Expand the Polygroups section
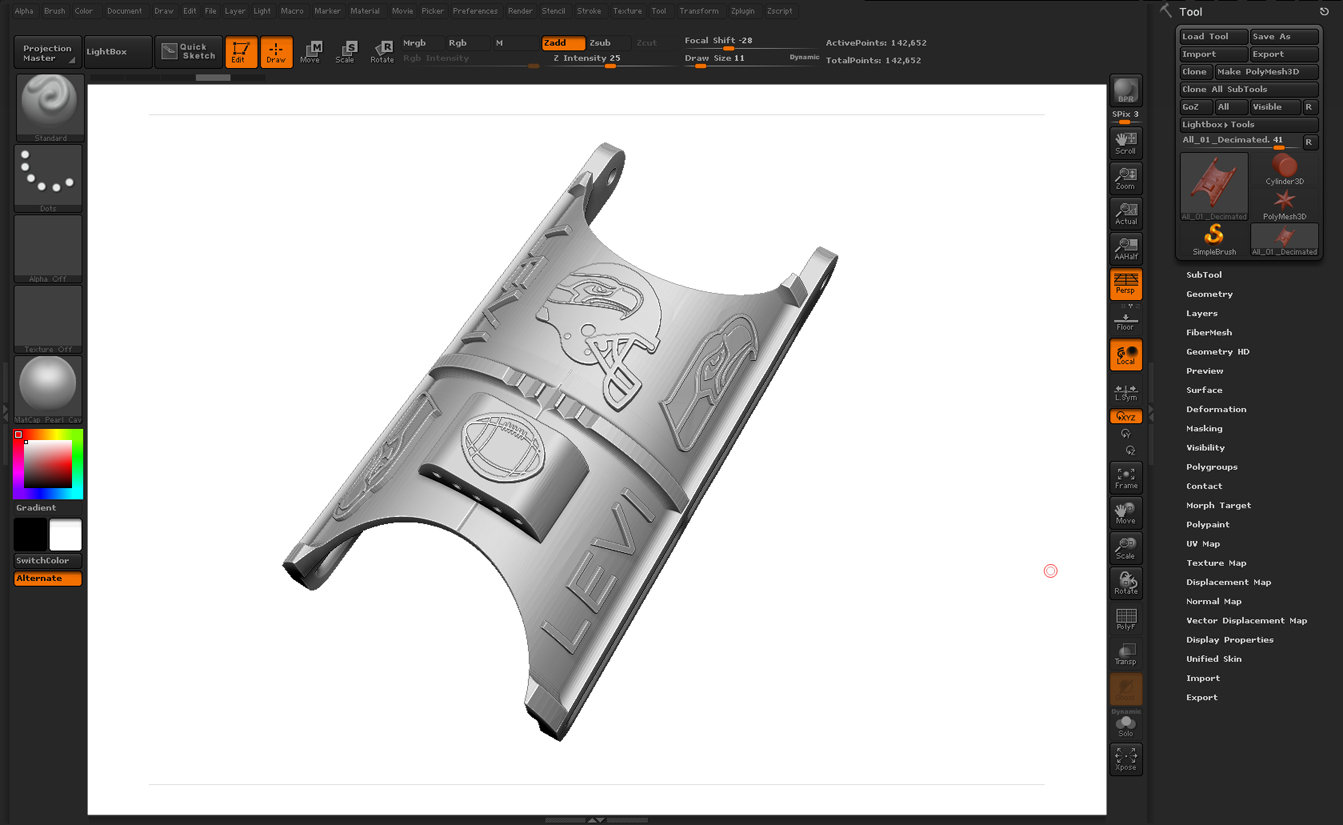 tap(1211, 467)
